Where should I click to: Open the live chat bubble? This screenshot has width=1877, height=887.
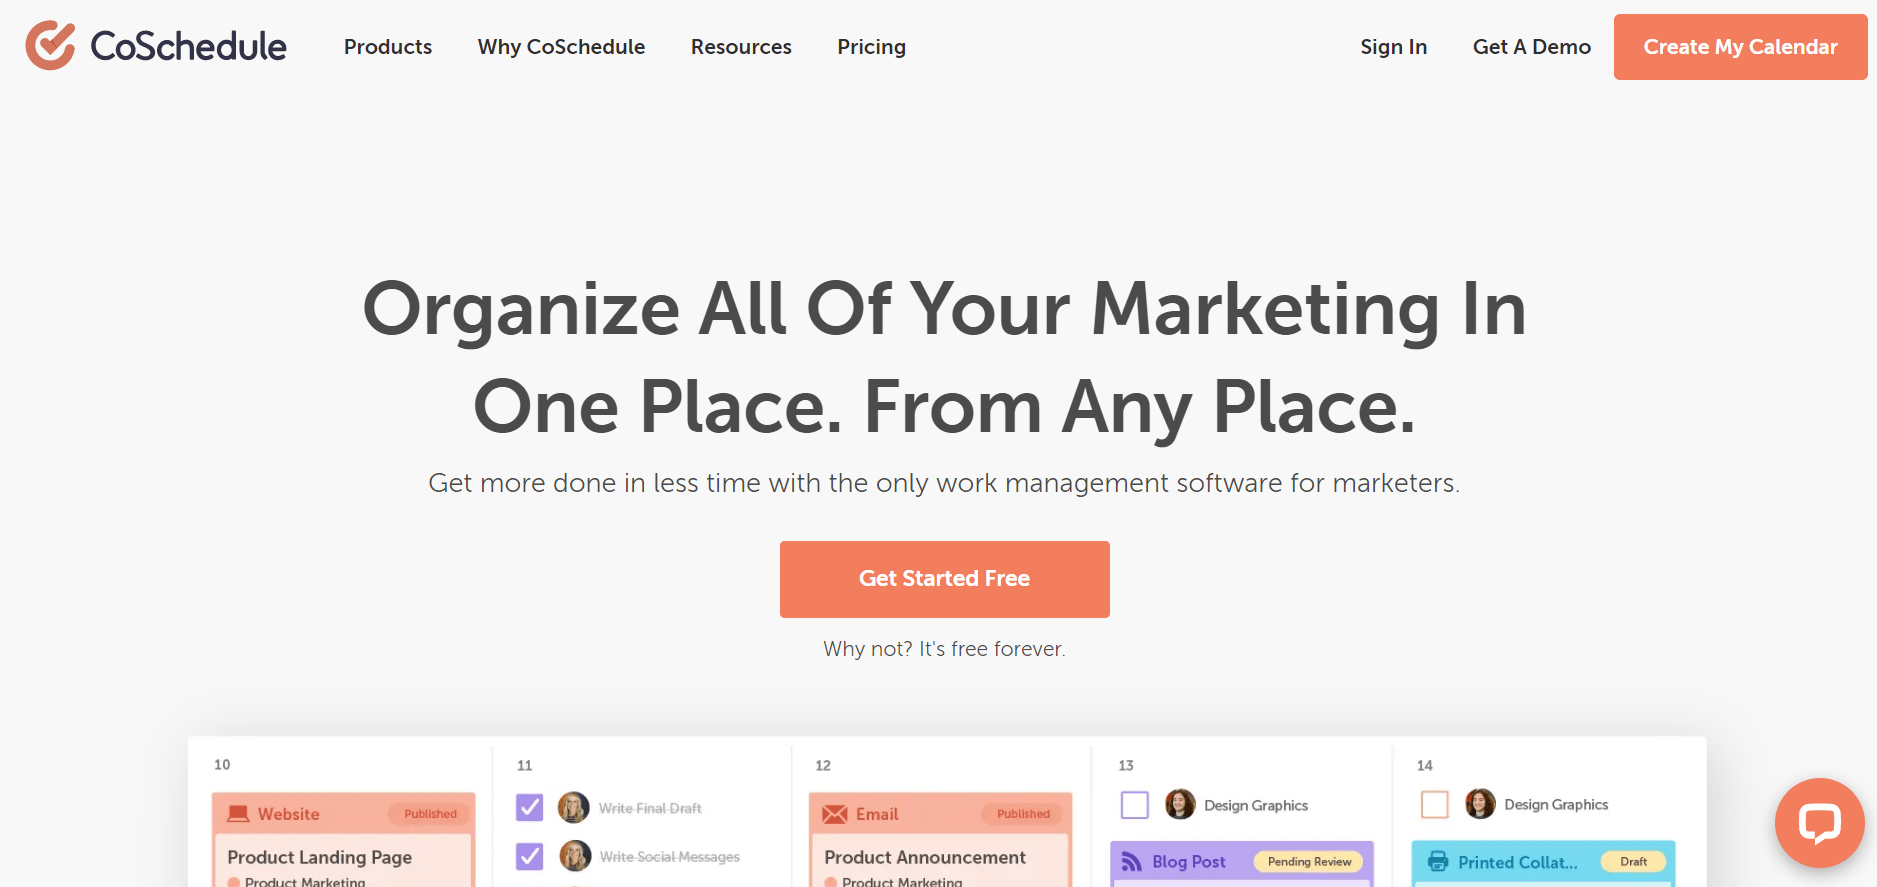[x=1819, y=823]
